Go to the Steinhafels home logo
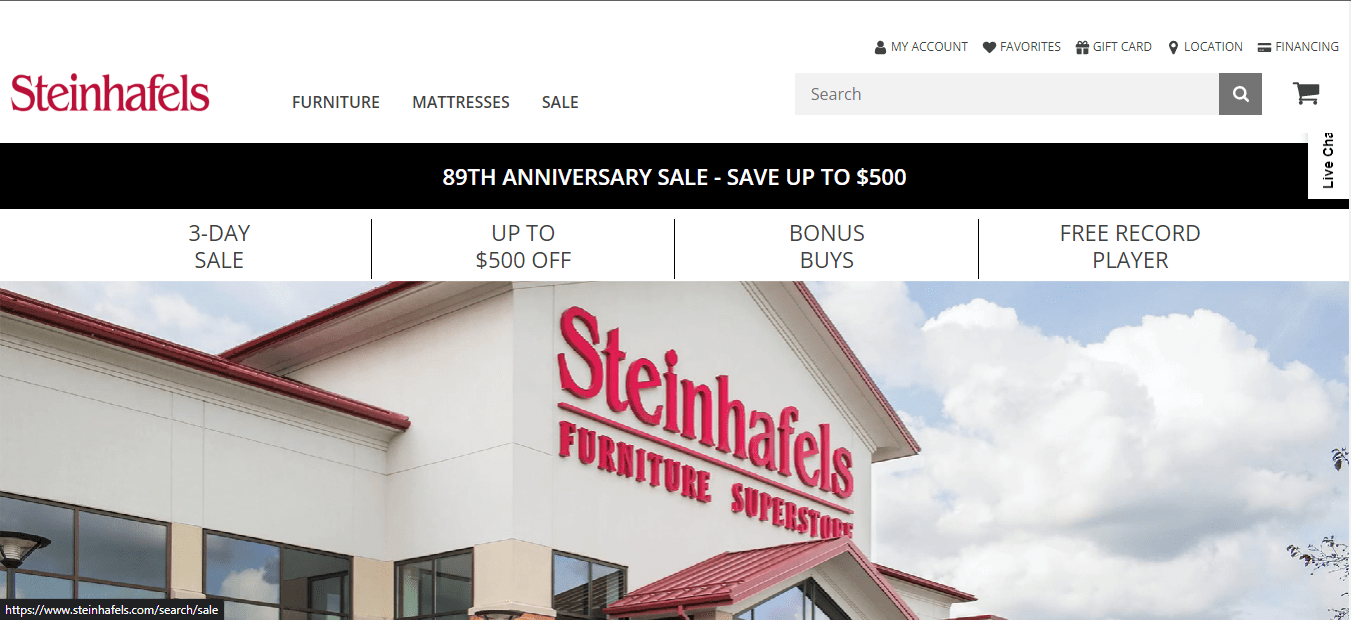Viewport: 1351px width, 620px height. tap(110, 92)
